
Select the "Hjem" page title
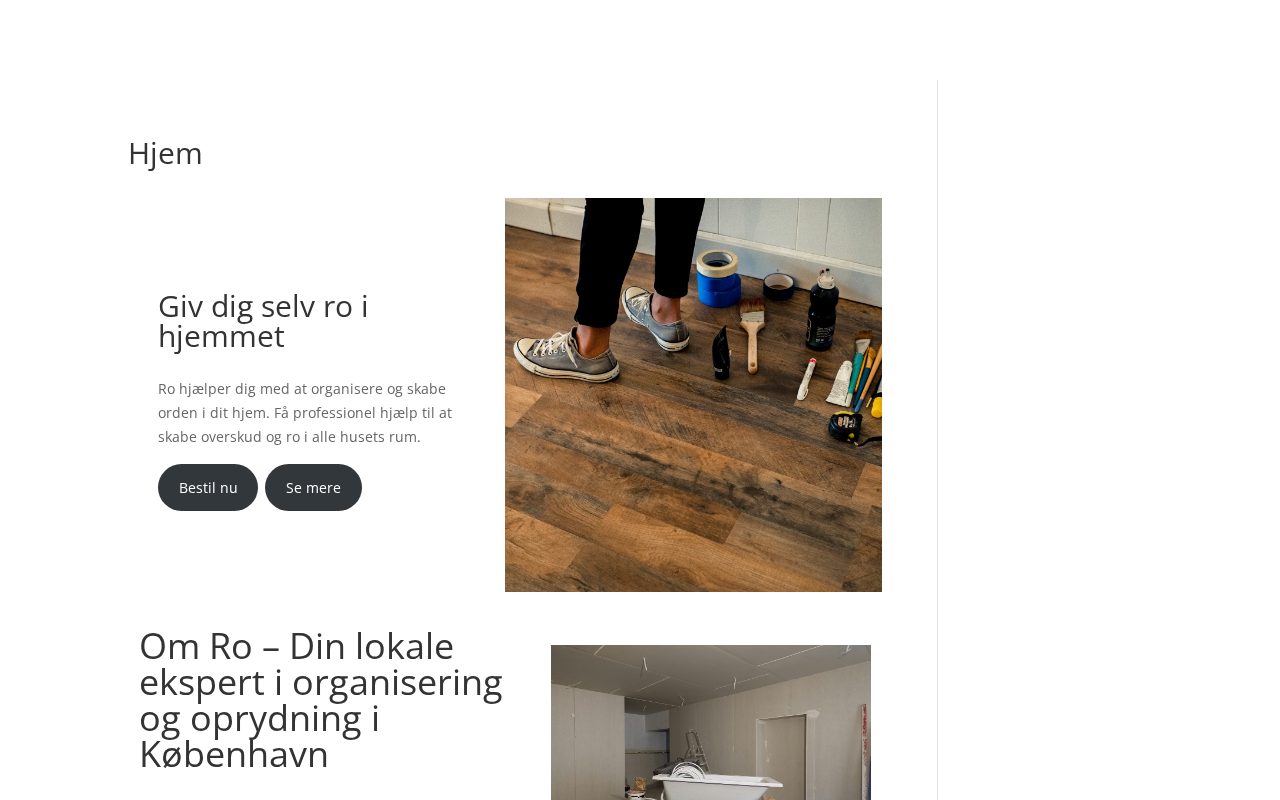[x=165, y=153]
